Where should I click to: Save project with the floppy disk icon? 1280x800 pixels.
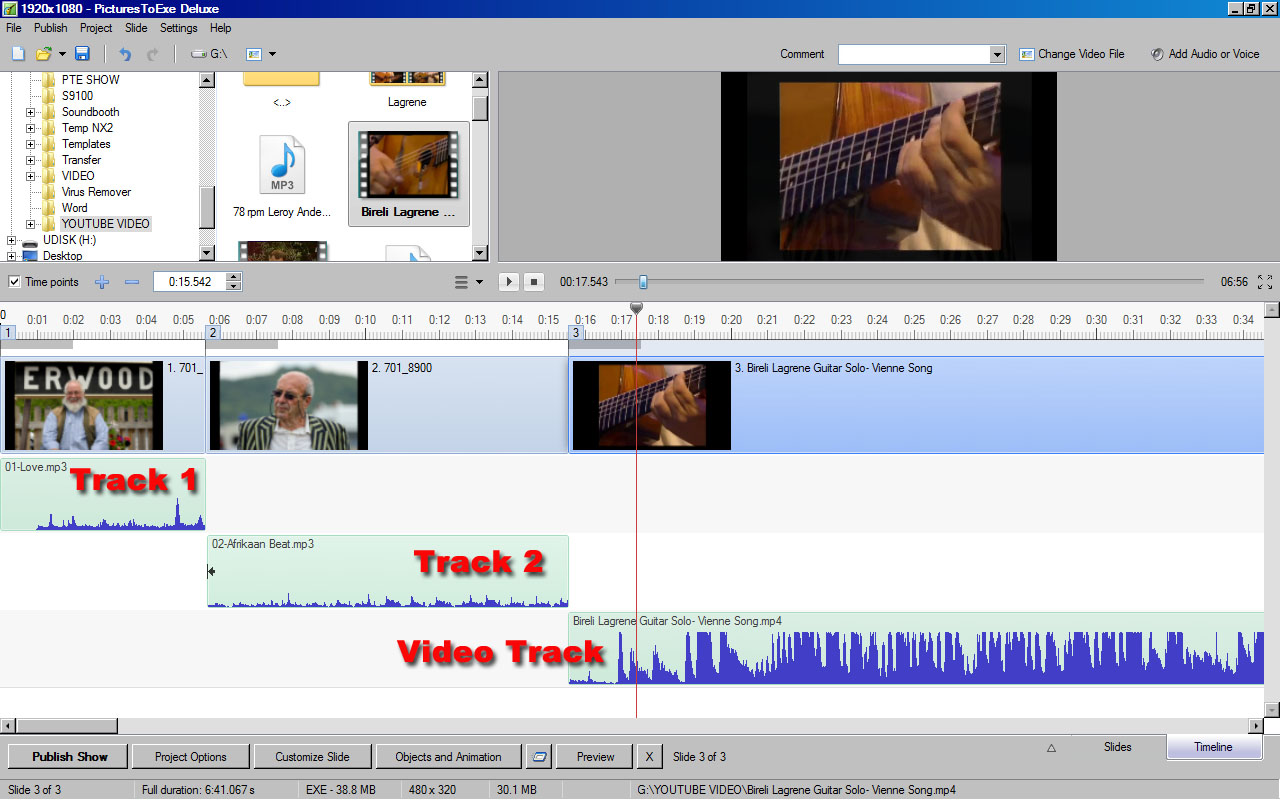[x=82, y=54]
